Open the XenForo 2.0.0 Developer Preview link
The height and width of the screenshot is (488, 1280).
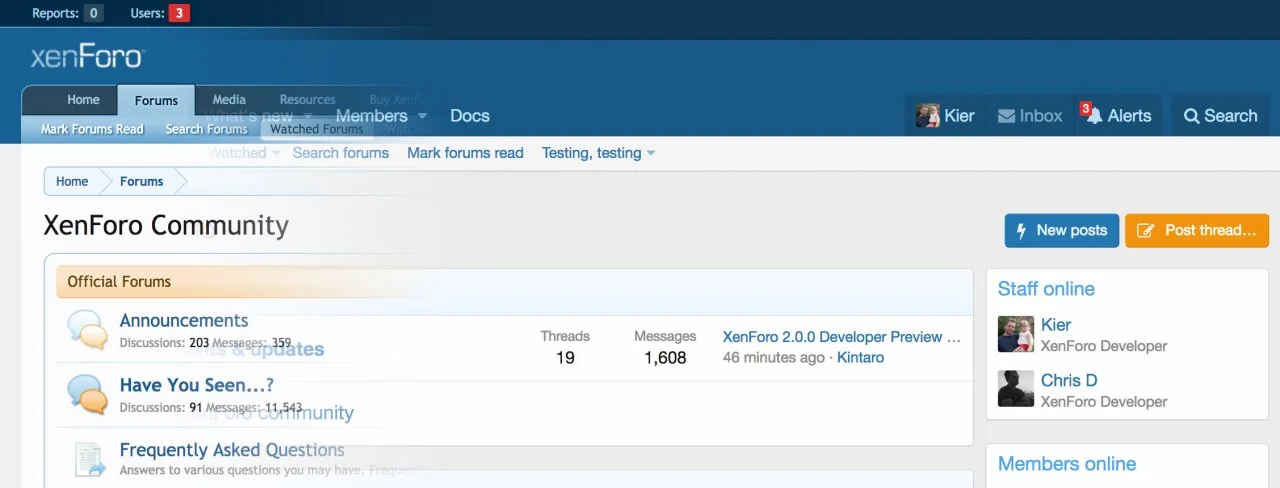point(841,337)
